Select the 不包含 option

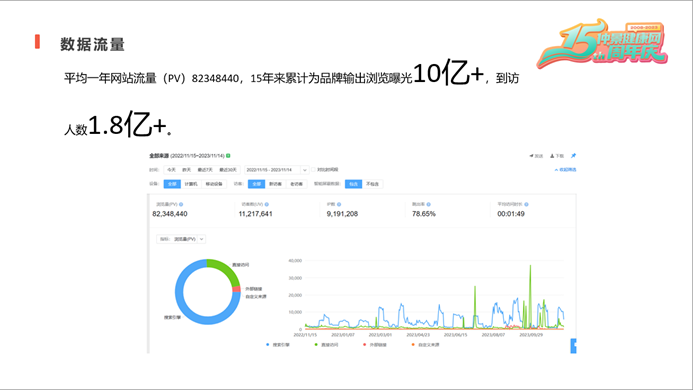[x=373, y=184]
